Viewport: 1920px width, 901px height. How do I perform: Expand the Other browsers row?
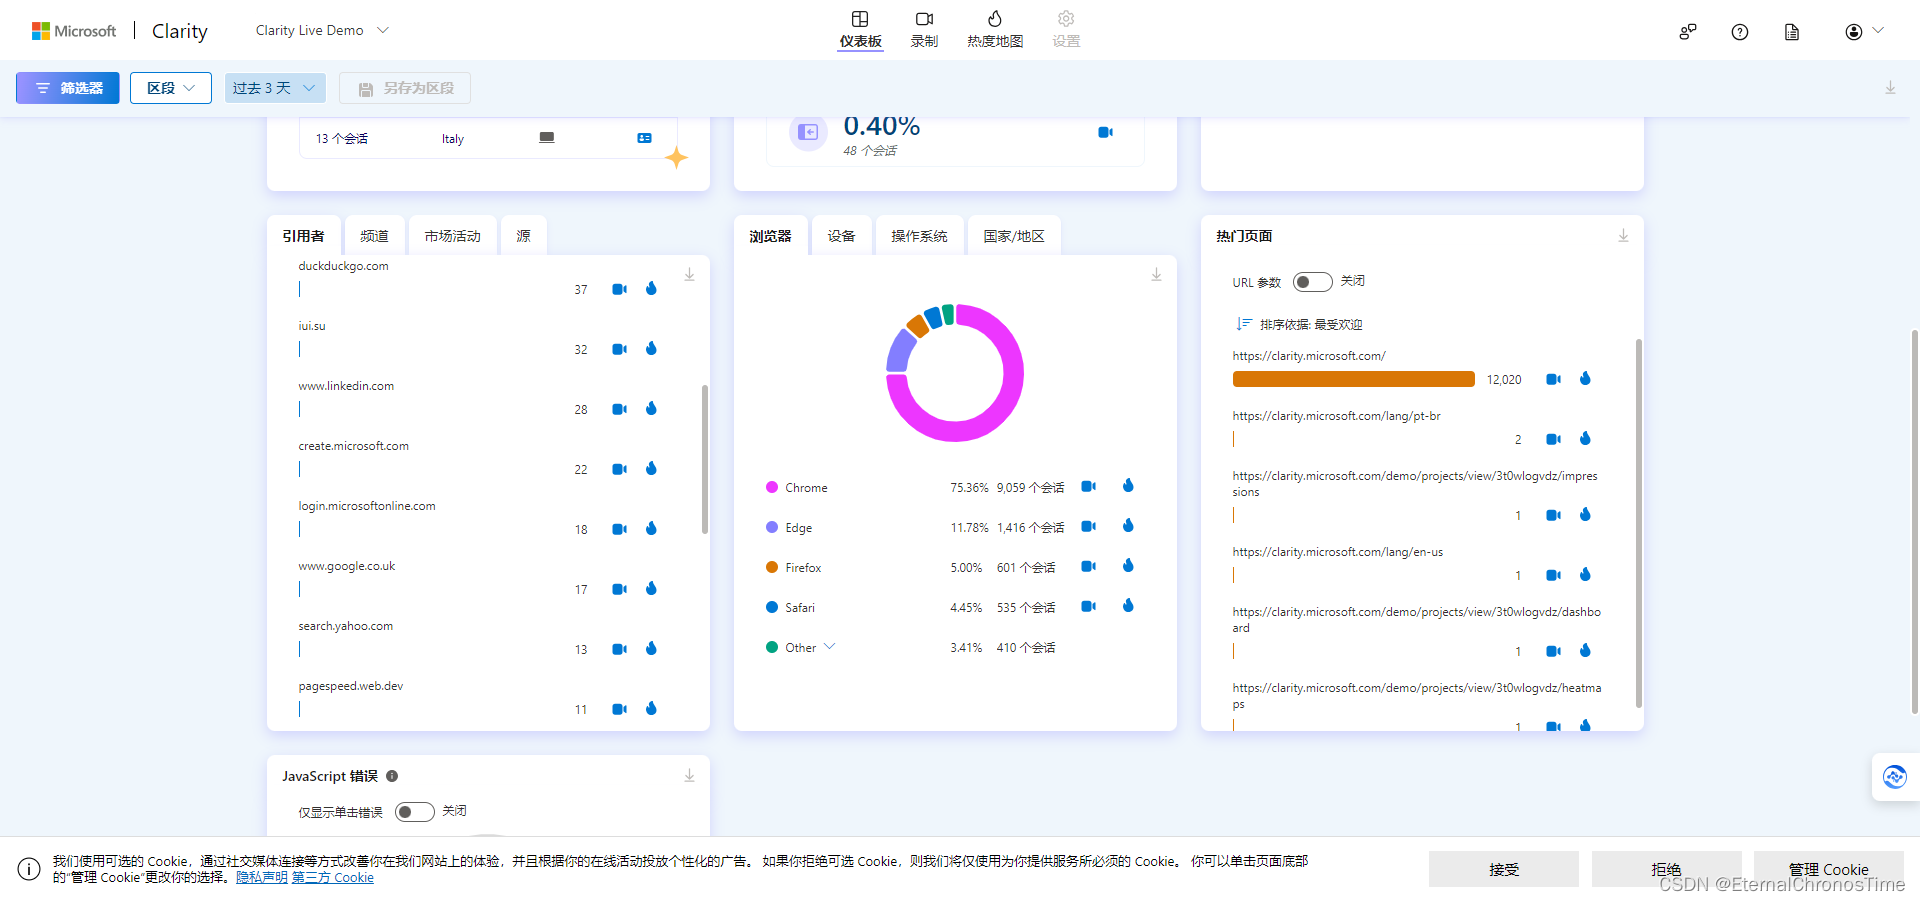830,647
